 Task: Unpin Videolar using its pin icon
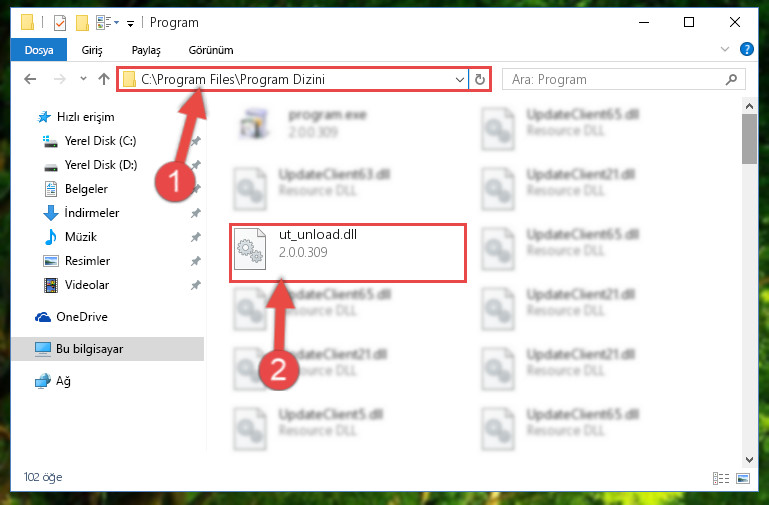coord(196,285)
